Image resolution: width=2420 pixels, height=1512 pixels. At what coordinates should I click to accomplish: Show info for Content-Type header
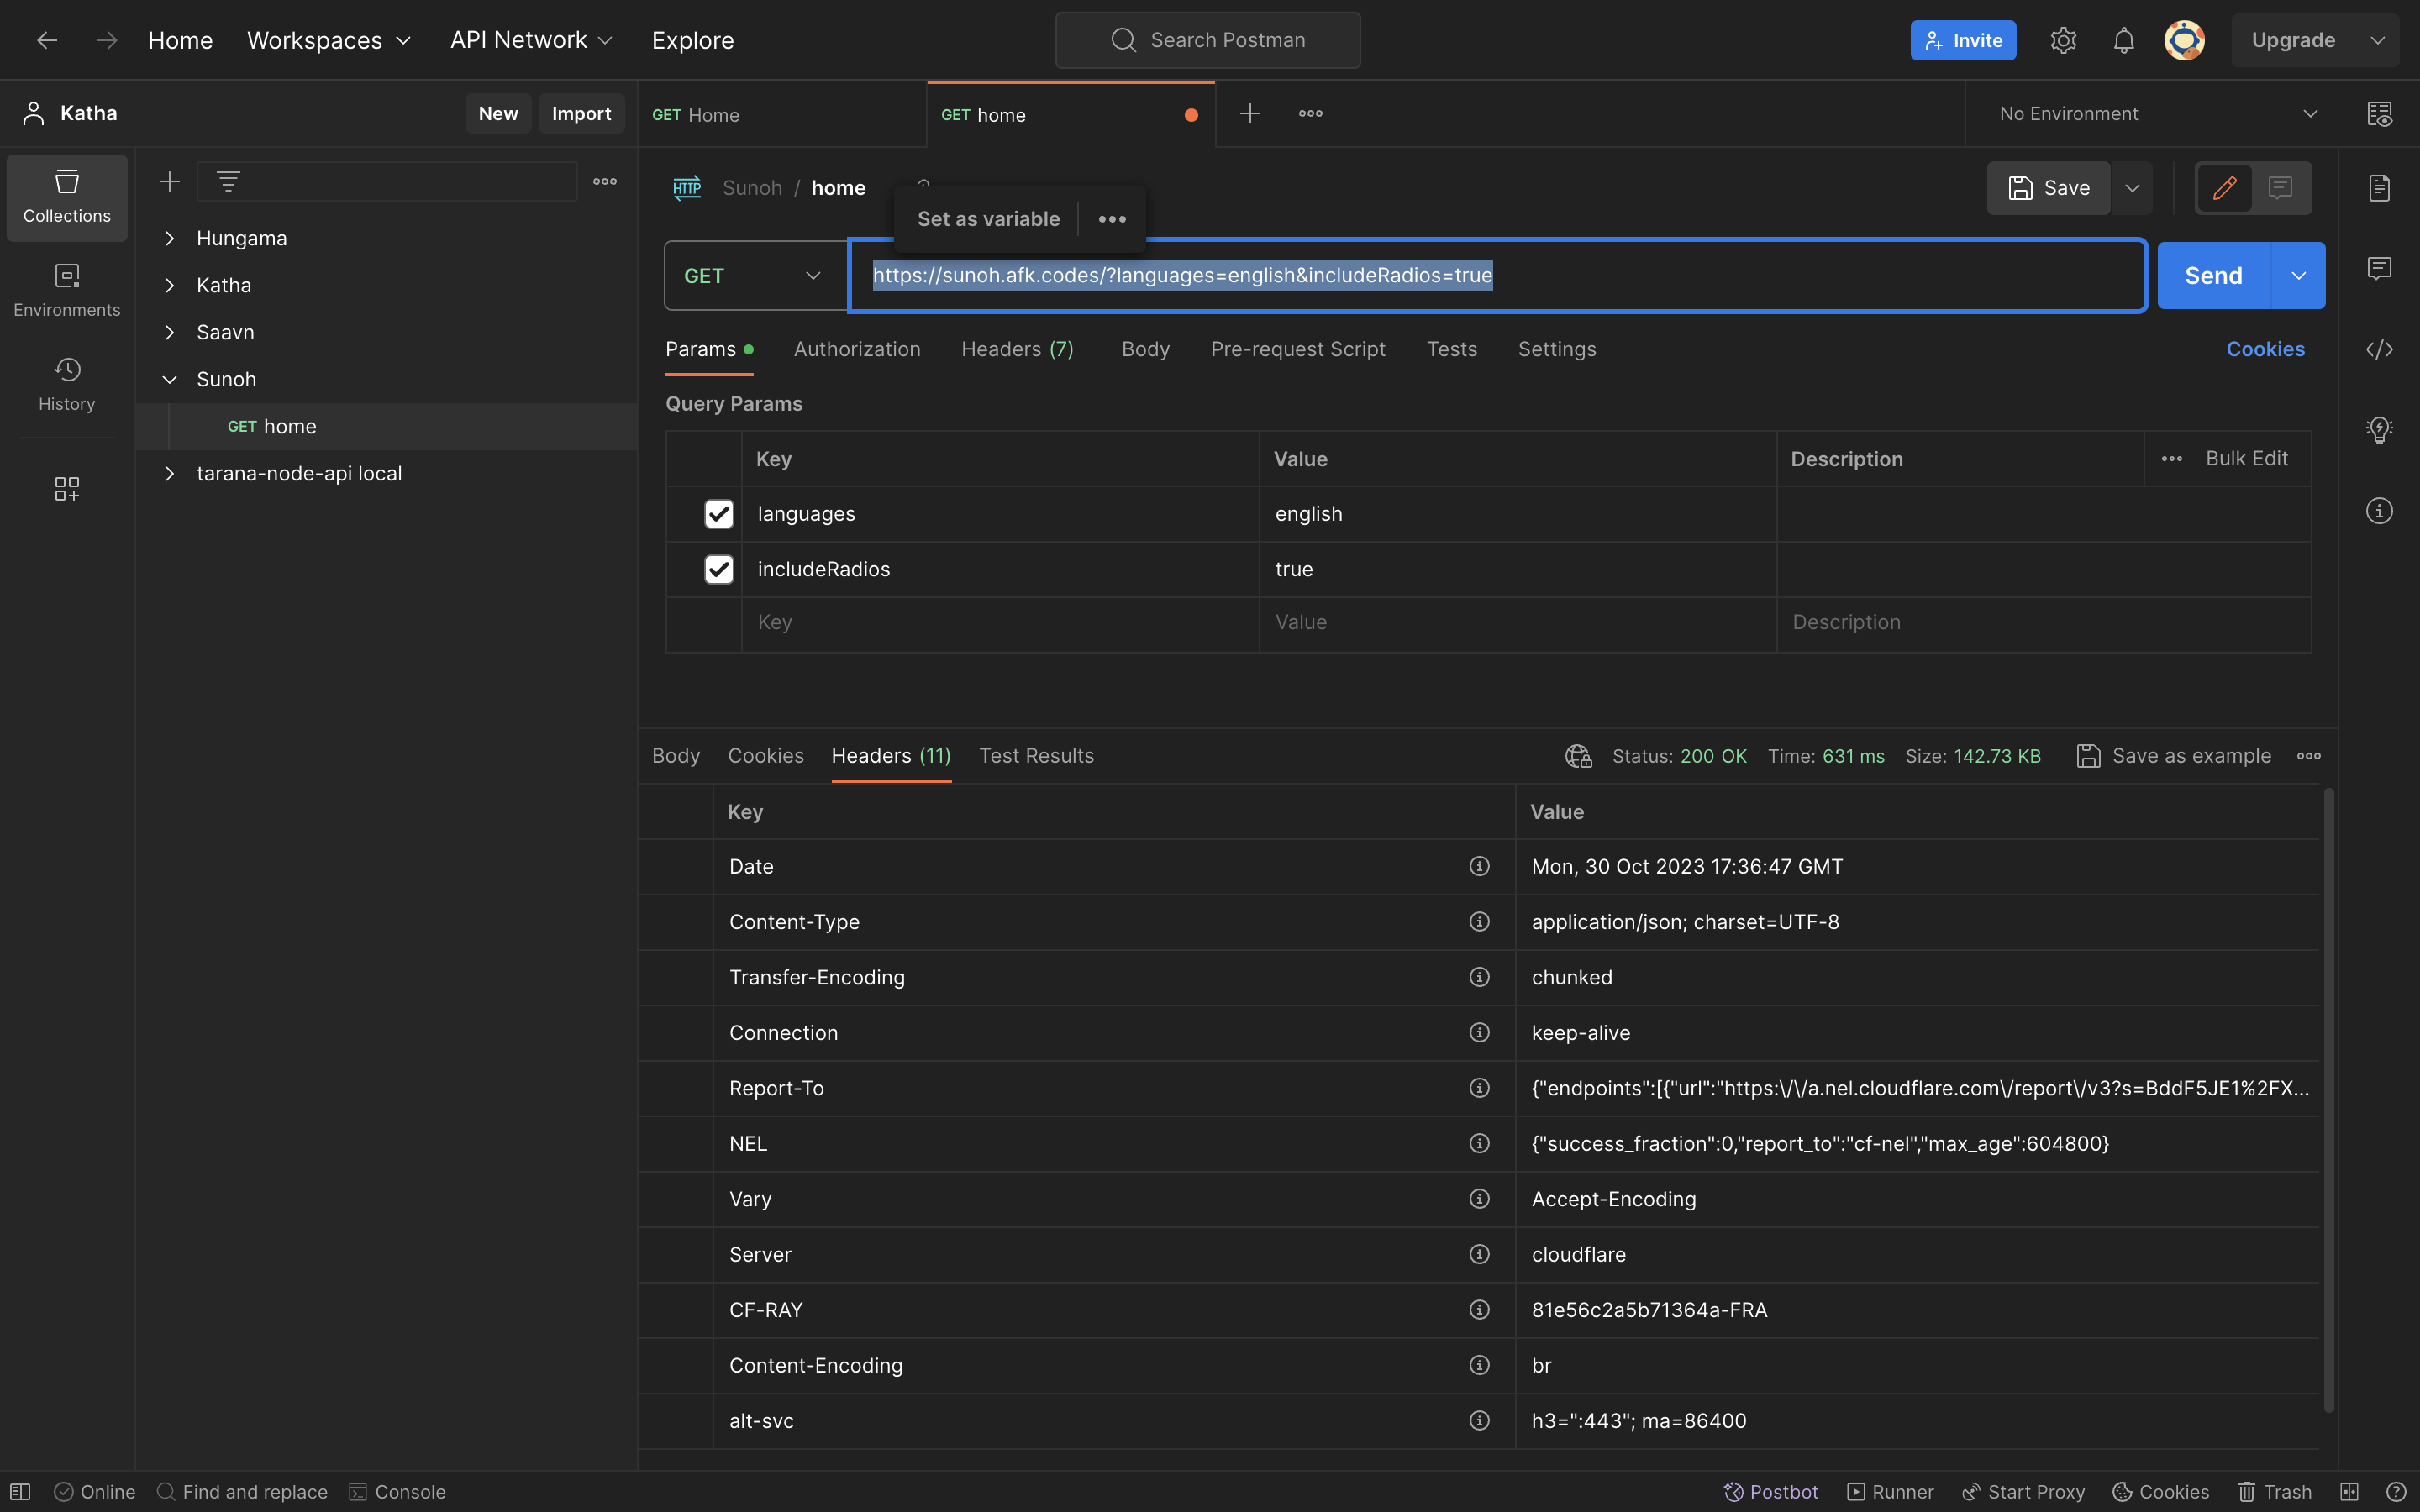pyautogui.click(x=1479, y=921)
